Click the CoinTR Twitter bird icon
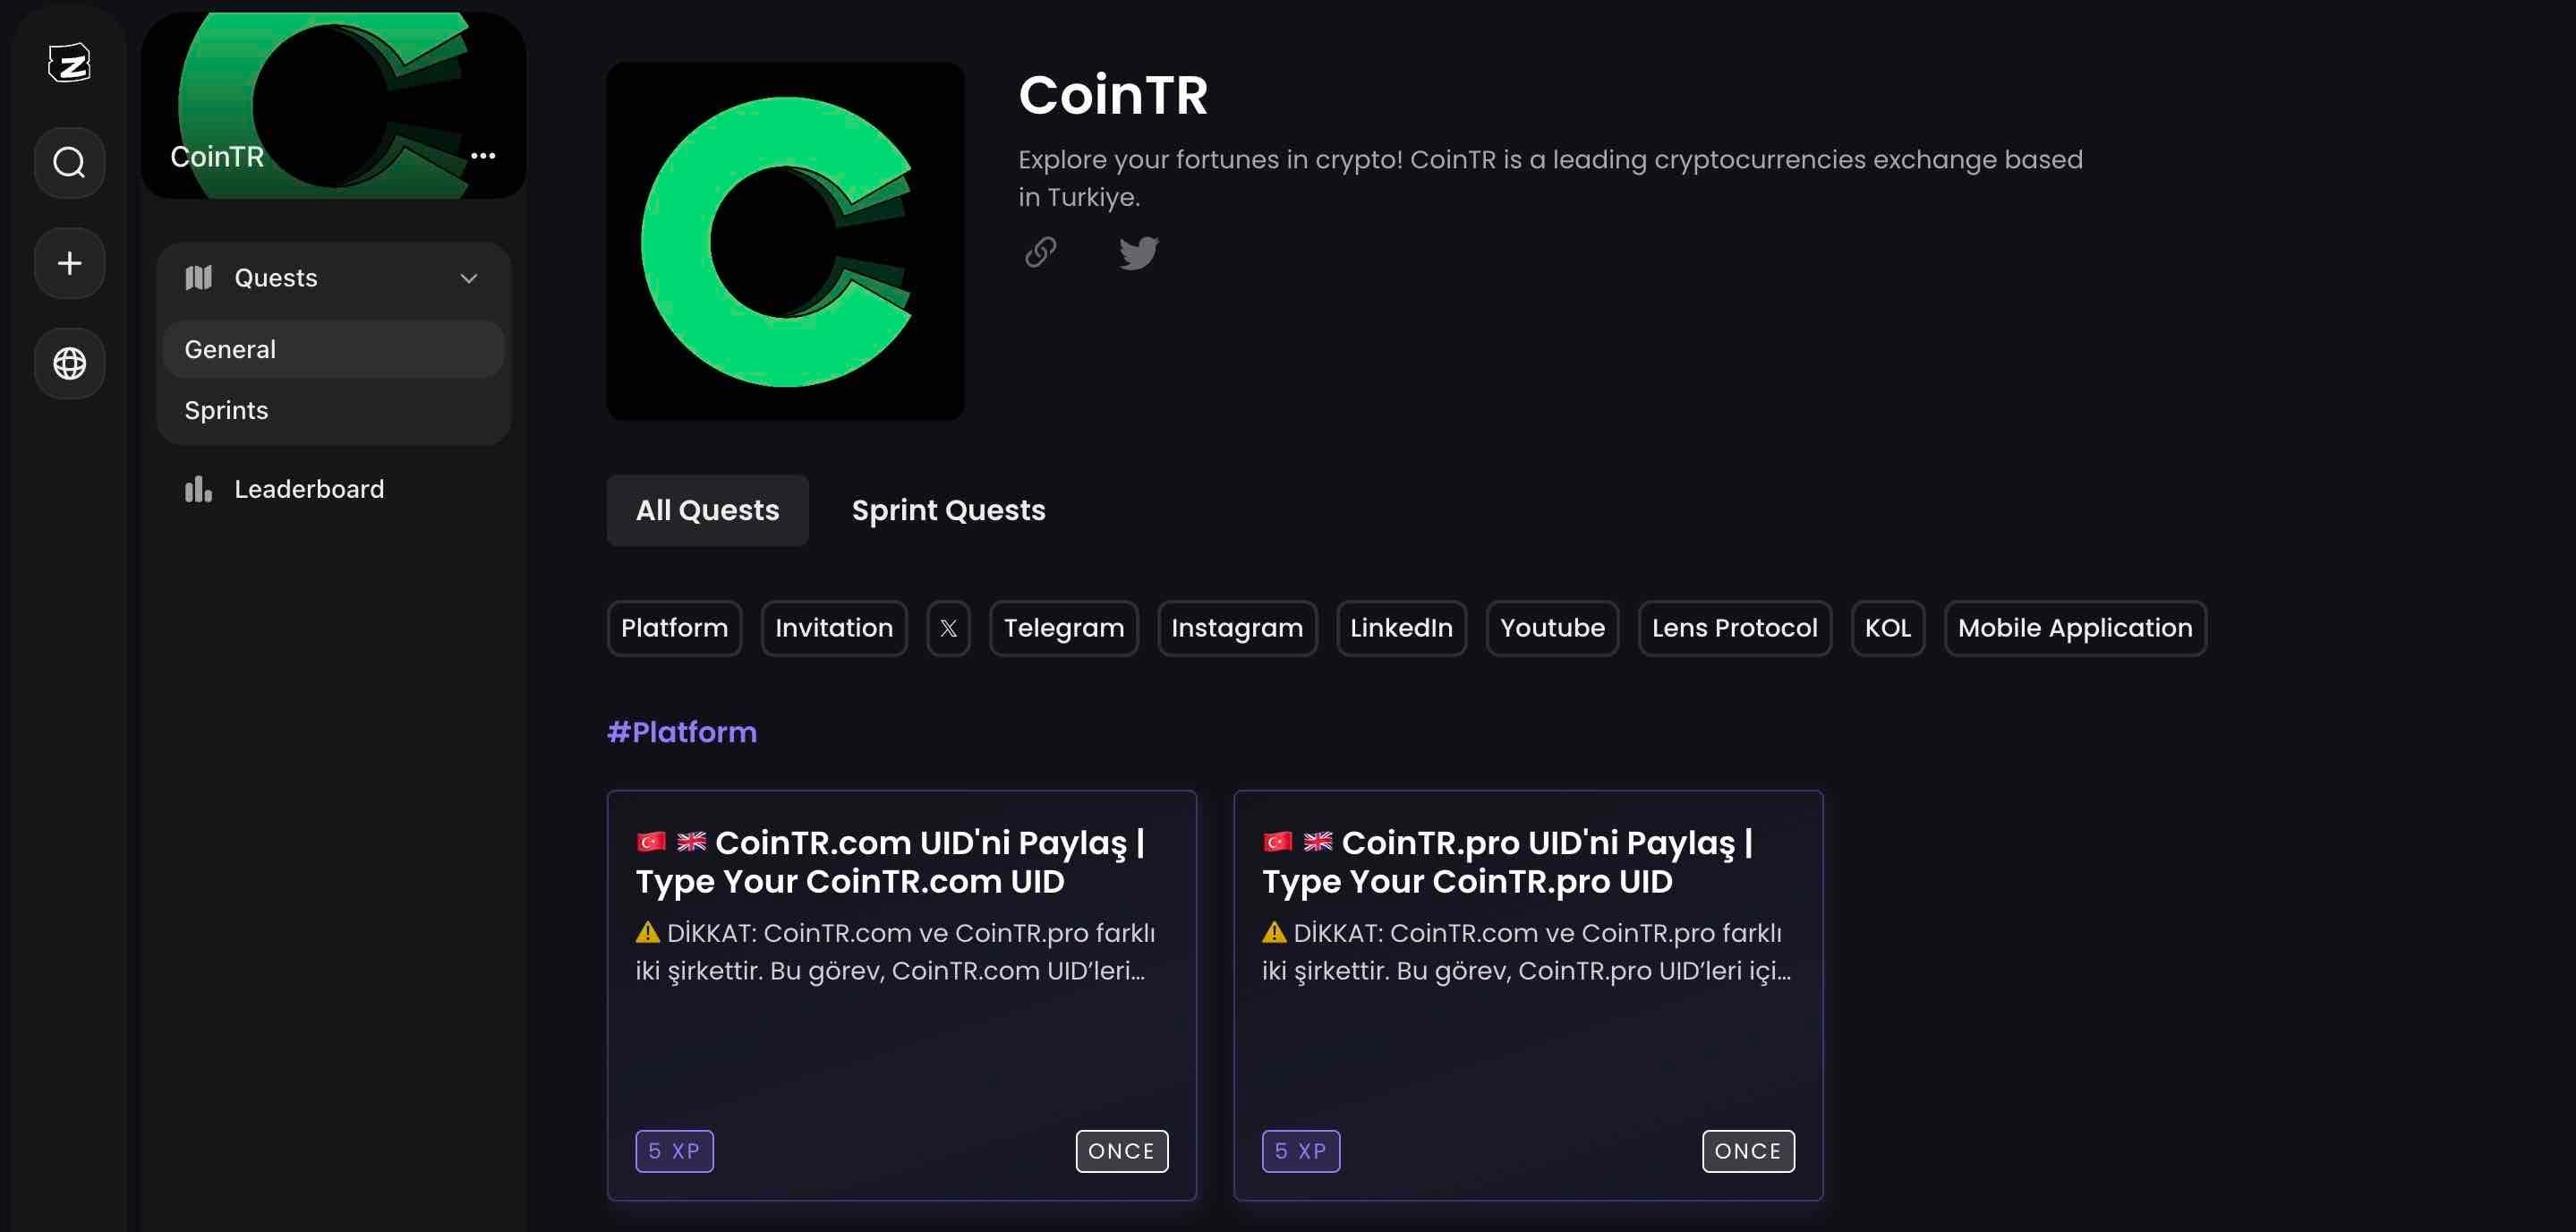Screen dimensions: 2576x1232 (1137, 252)
